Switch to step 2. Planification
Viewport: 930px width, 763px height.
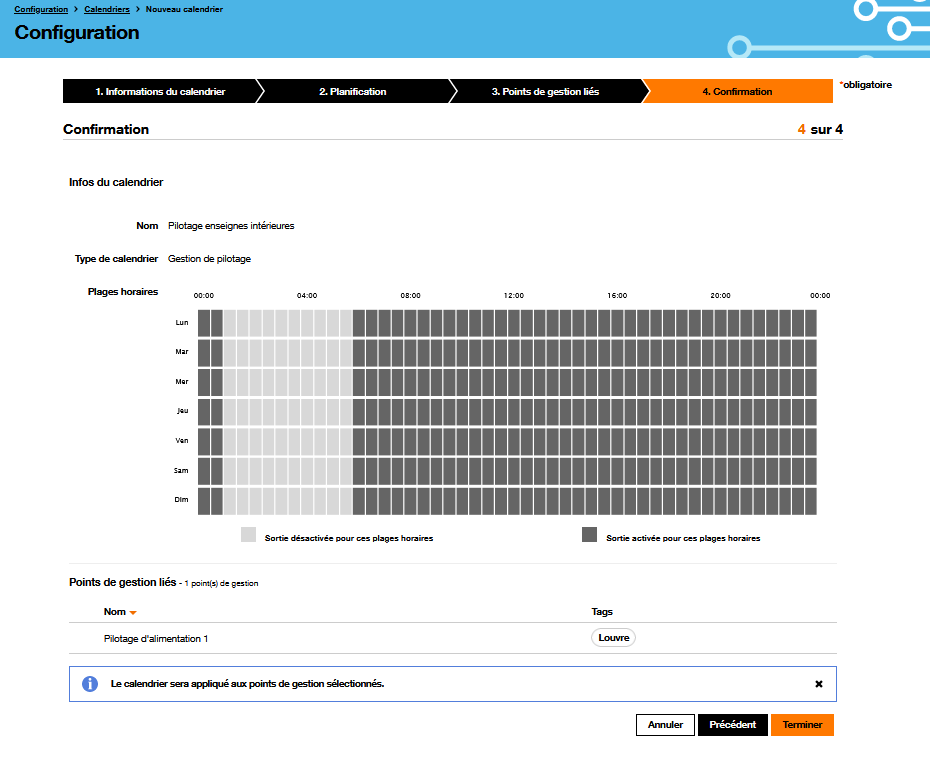(x=355, y=91)
